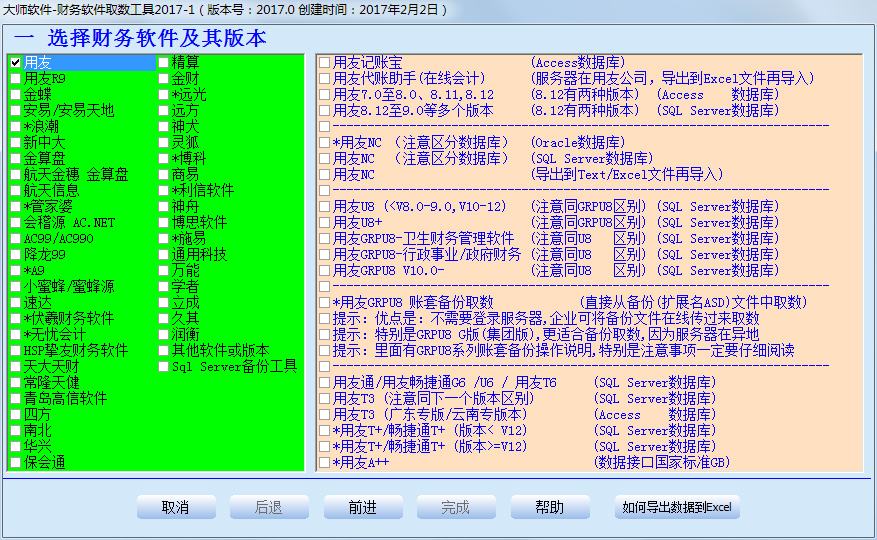
Task: Check the 华兴 option
Action: 16,447
